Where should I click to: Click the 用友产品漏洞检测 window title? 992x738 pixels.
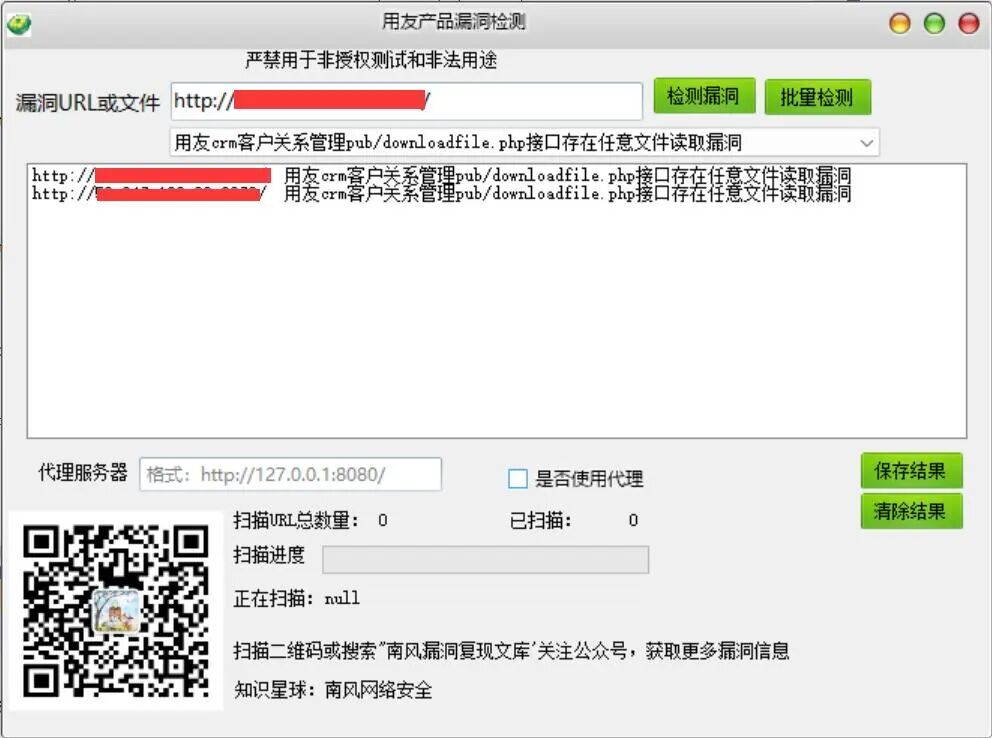click(x=454, y=22)
